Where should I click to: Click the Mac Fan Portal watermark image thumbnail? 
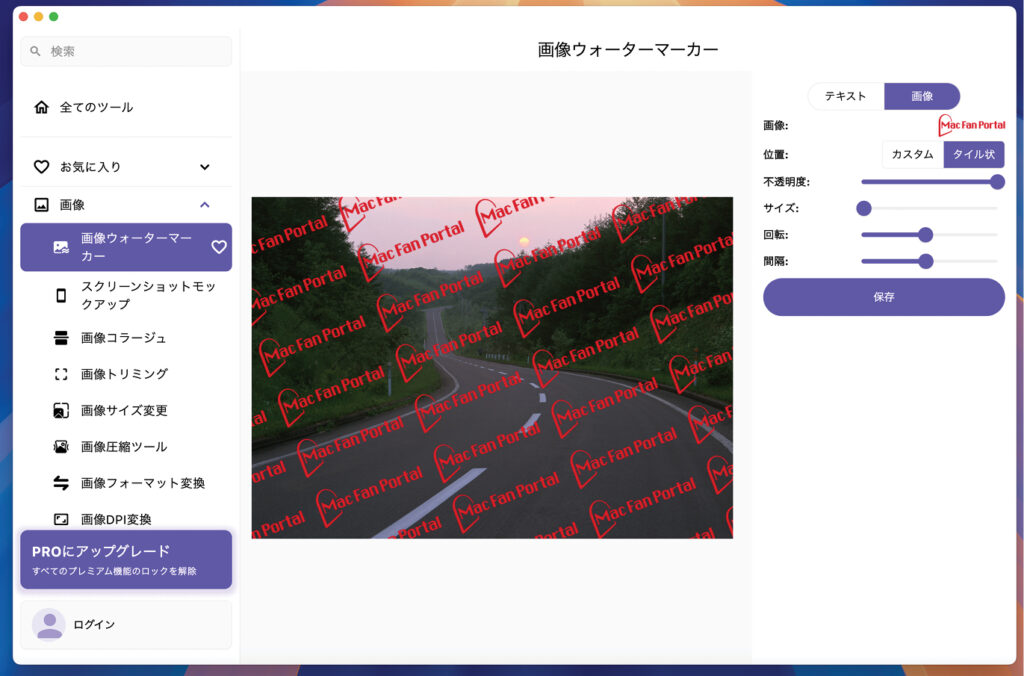point(972,125)
